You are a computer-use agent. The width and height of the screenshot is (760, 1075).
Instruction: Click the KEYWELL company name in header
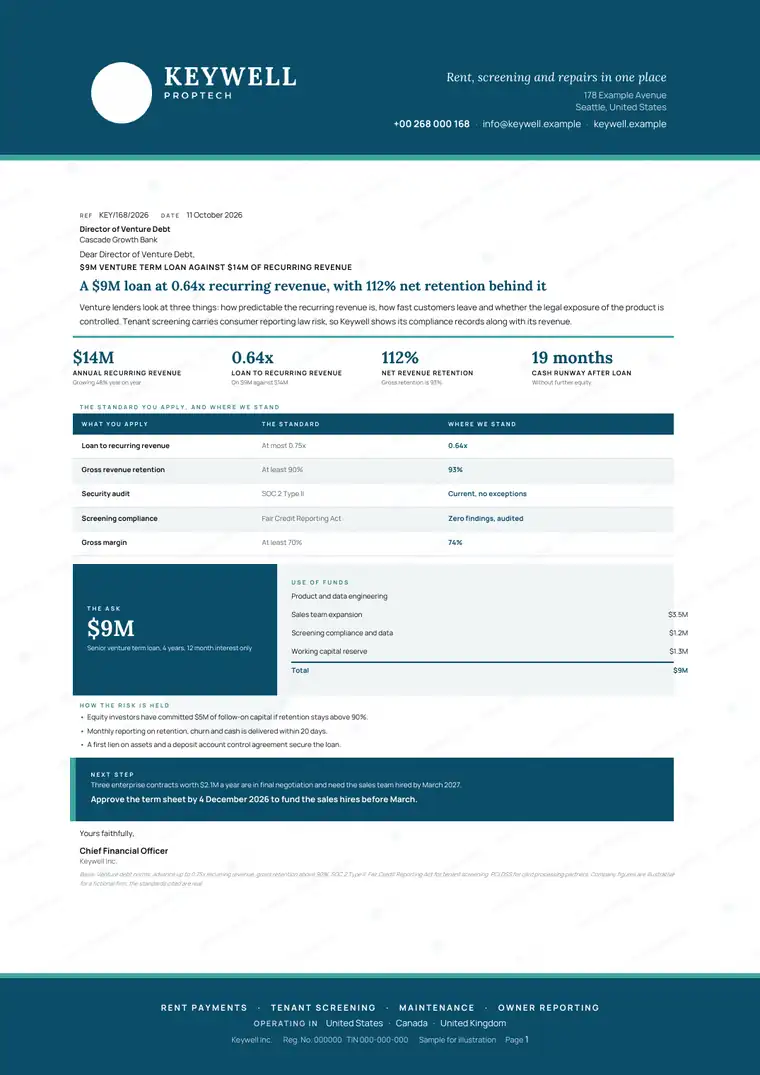pos(230,76)
